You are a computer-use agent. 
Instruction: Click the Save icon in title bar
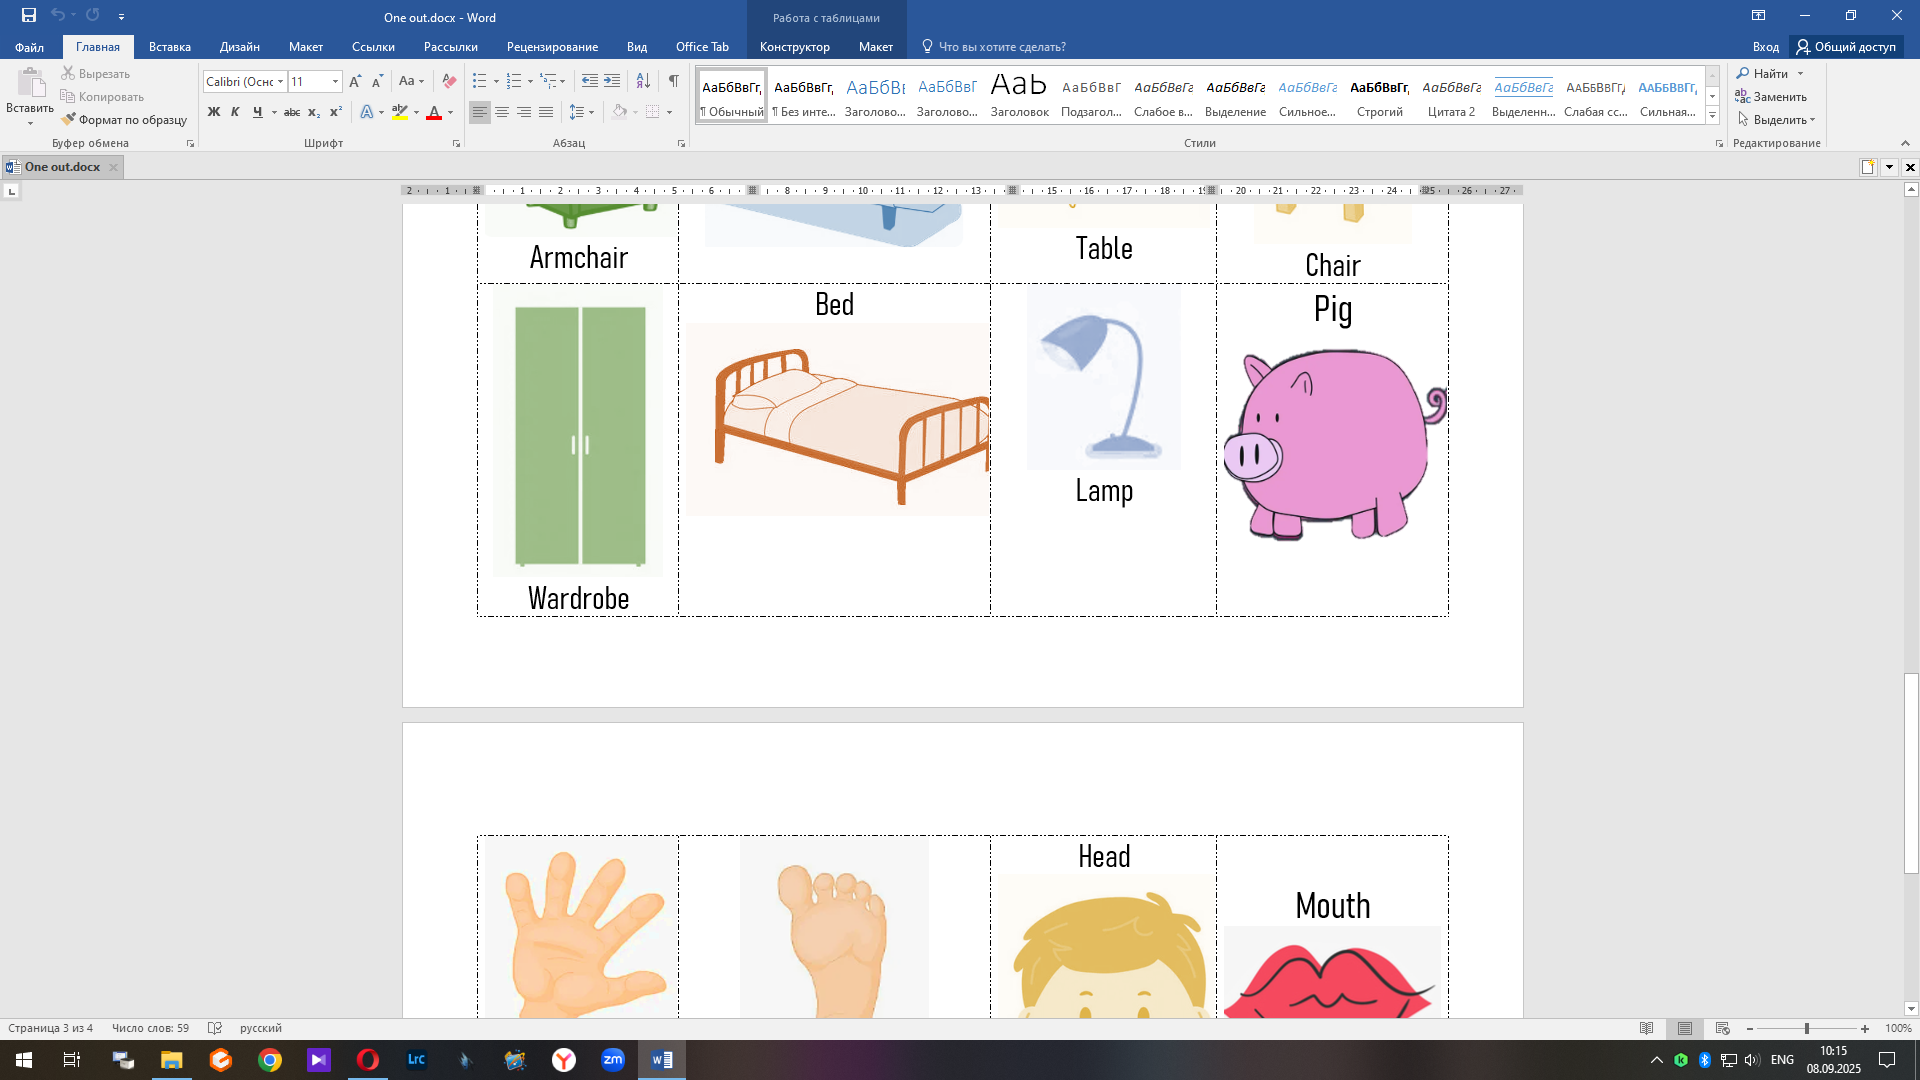29,15
